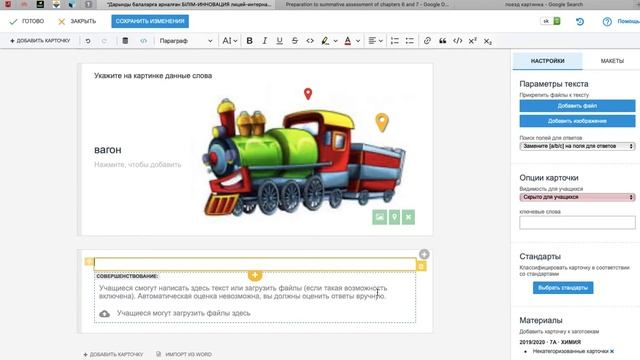The width and height of the screenshot is (640, 360).
Task: Insert a bulleted list
Action: (x=409, y=41)
